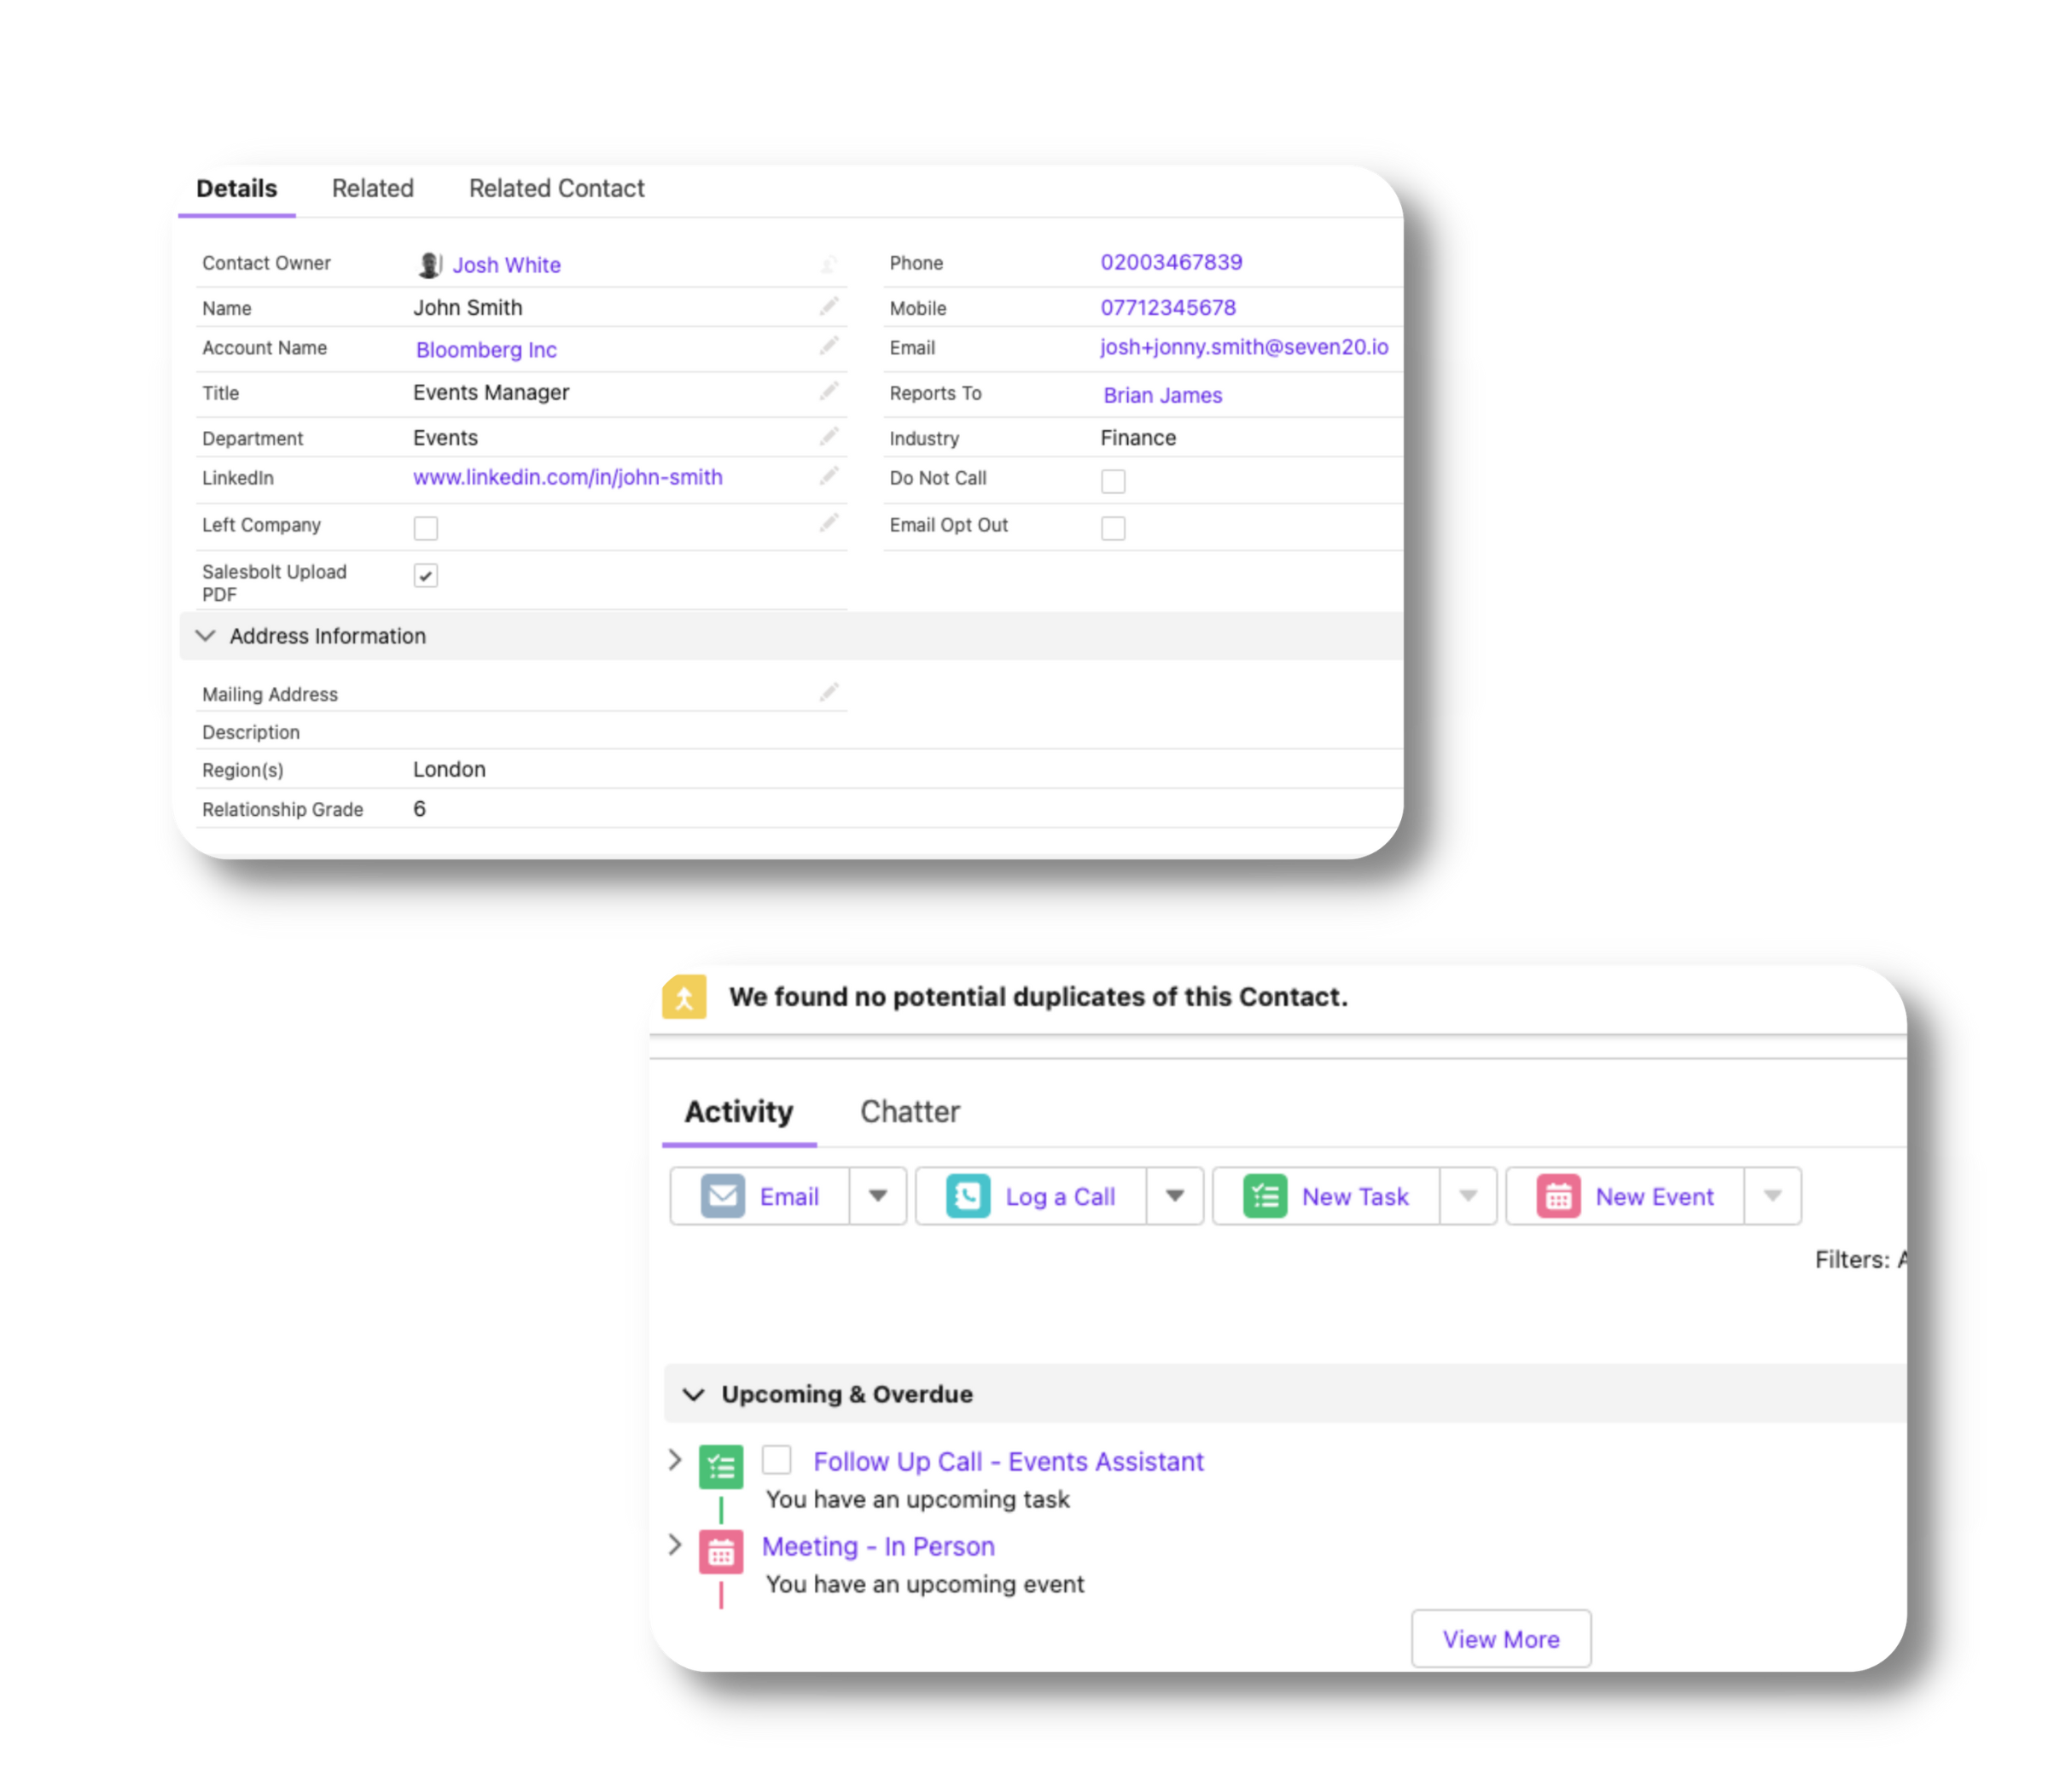Screen dimensions: 2048x1792
Task: Click the New Event calendar icon
Action: pyautogui.click(x=1558, y=1196)
